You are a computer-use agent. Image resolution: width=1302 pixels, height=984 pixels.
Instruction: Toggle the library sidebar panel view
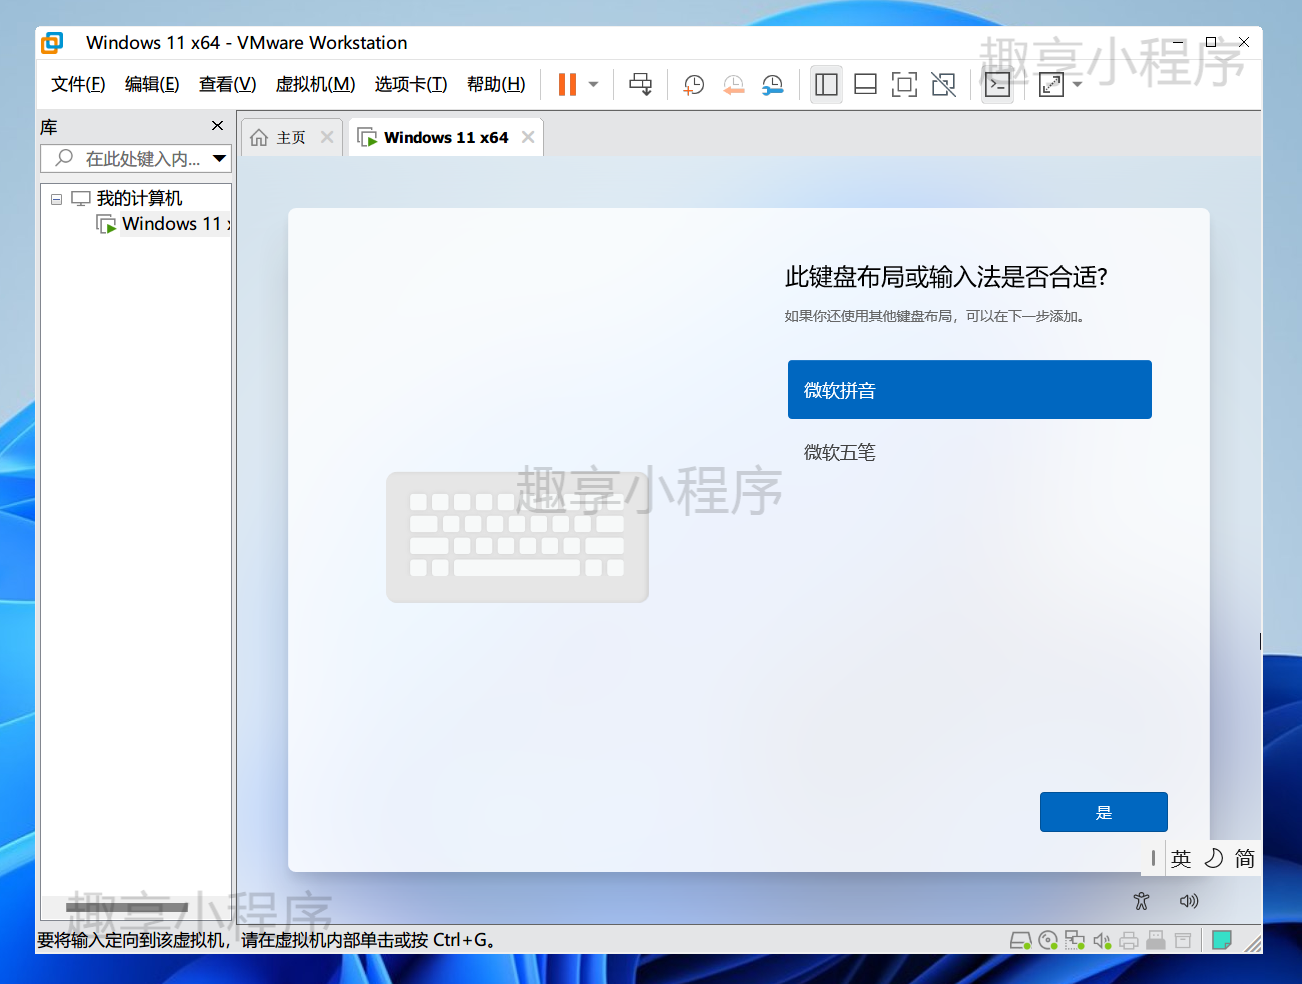(826, 84)
